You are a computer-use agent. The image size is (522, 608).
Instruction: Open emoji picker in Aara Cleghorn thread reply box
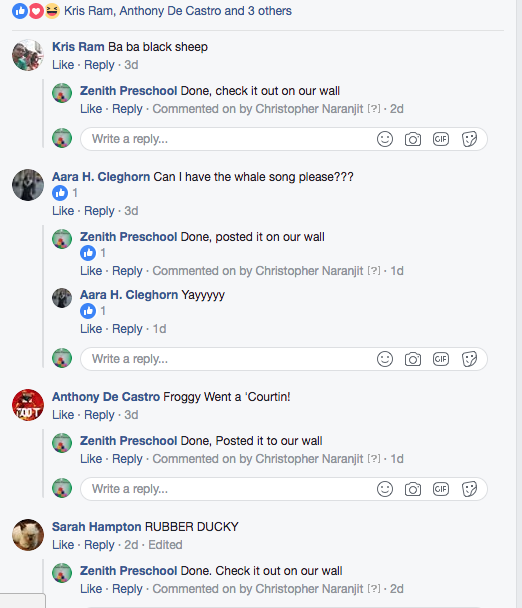(385, 359)
